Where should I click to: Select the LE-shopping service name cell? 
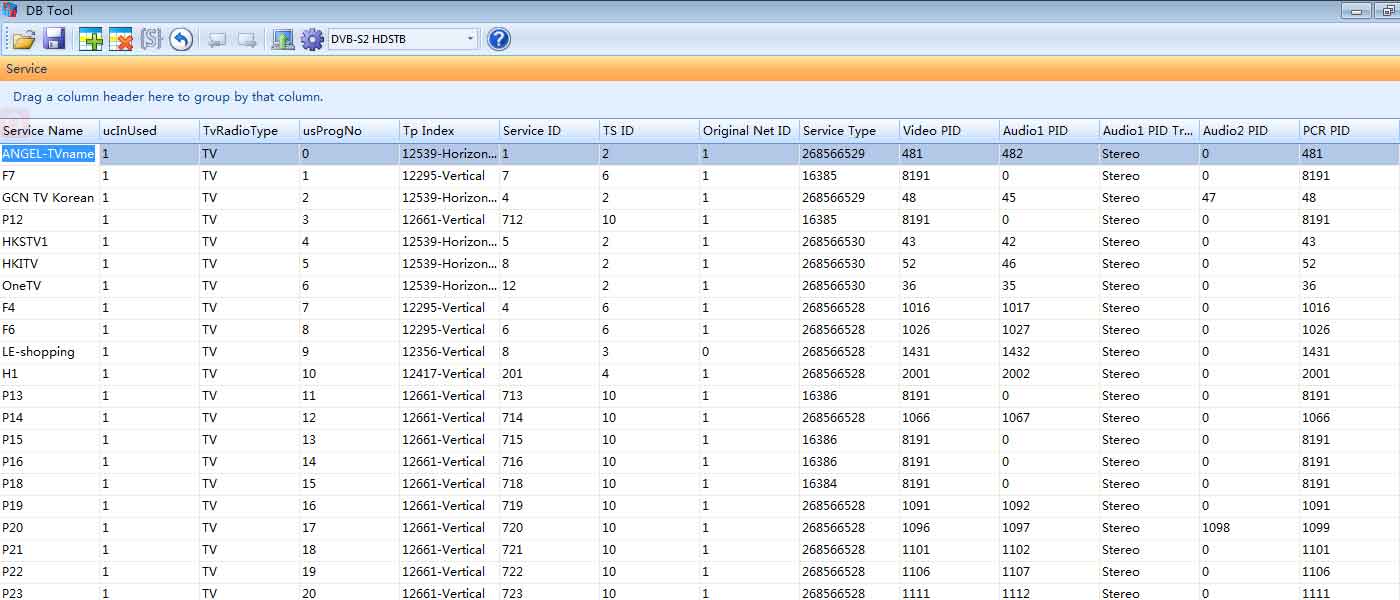point(39,352)
